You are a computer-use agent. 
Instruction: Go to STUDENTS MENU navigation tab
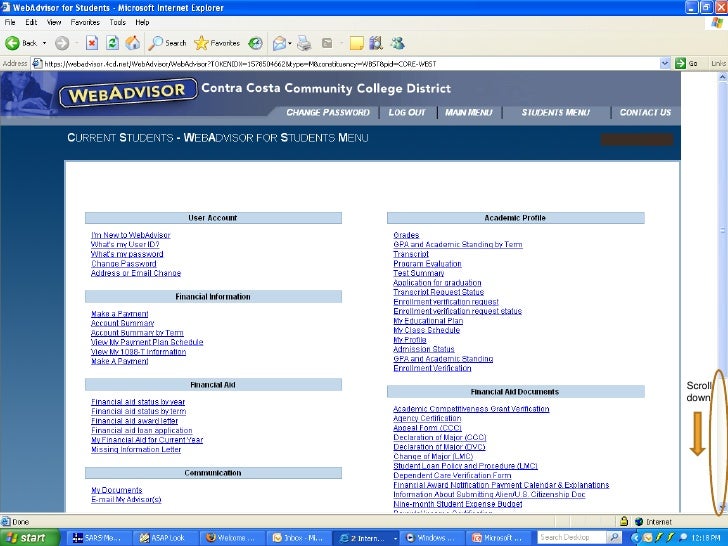coord(555,112)
